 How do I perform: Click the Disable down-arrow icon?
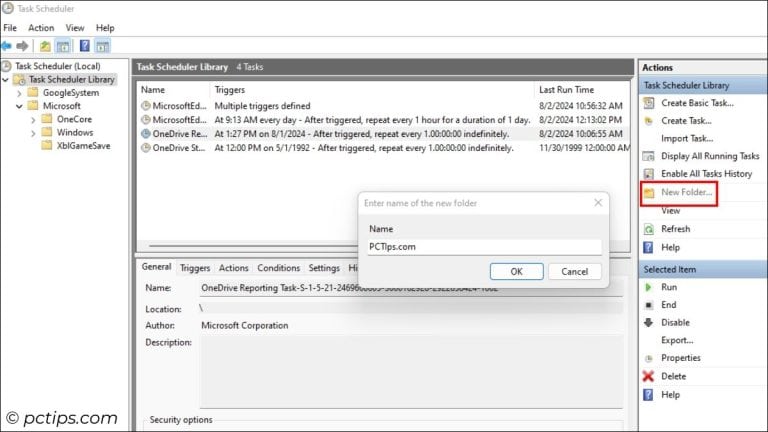[649, 323]
